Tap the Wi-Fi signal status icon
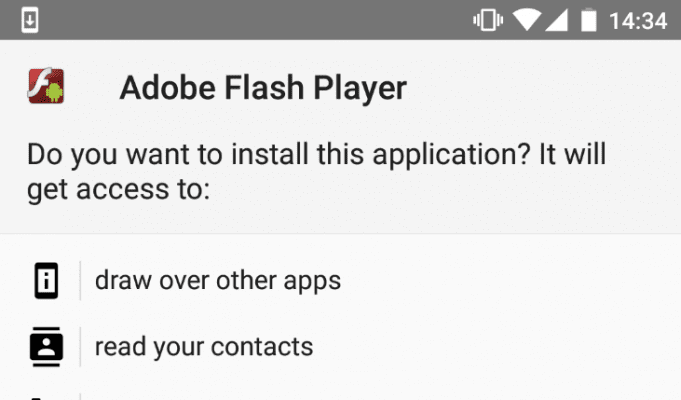The height and width of the screenshot is (400, 681). 527,20
